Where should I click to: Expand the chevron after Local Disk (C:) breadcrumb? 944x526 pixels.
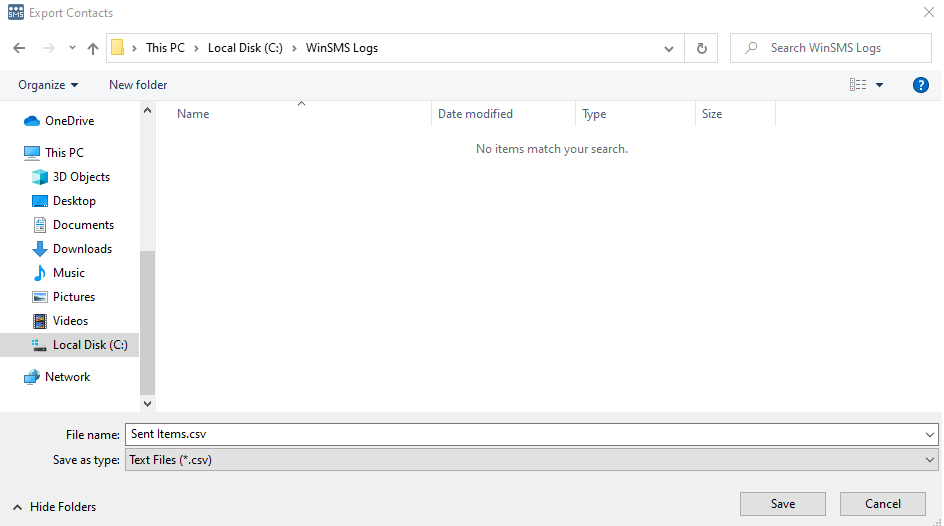[294, 48]
